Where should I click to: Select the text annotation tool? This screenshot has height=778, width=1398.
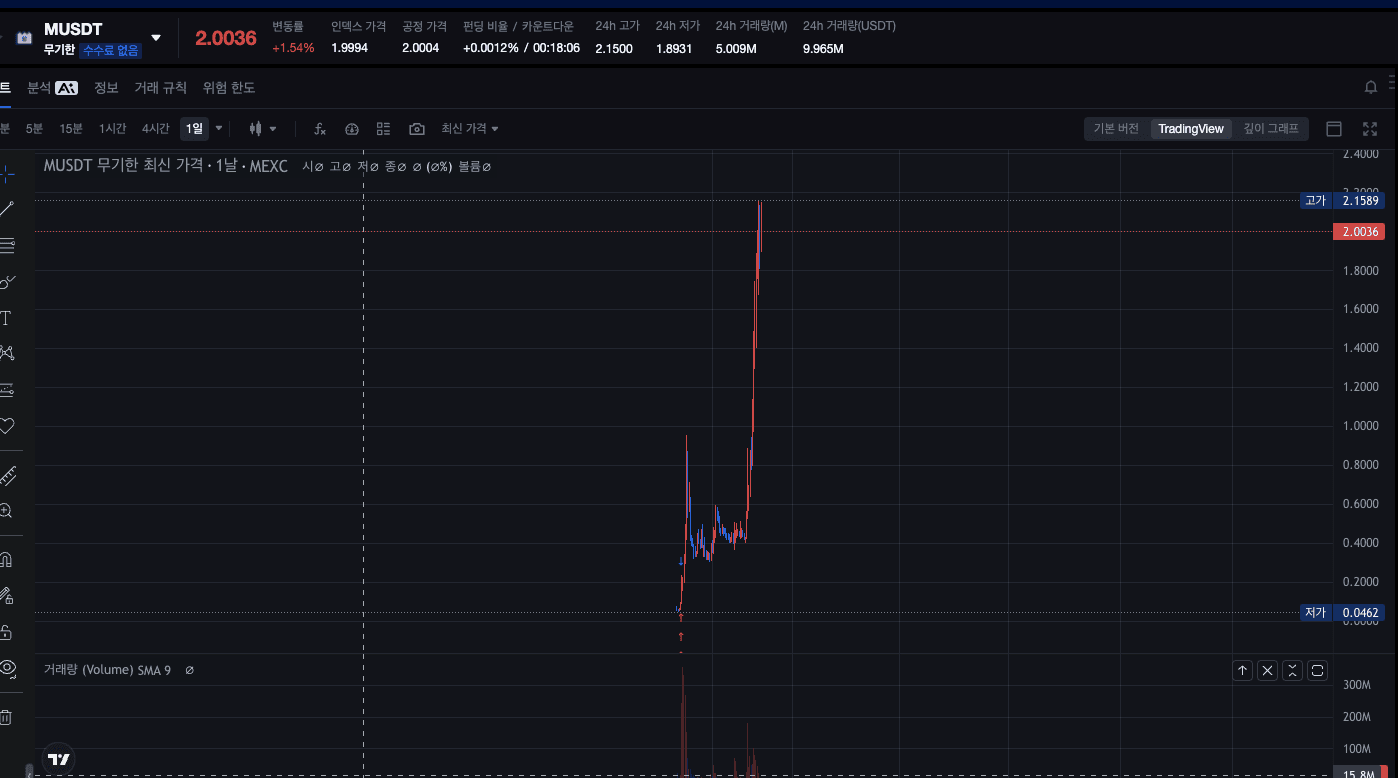[x=6, y=318]
